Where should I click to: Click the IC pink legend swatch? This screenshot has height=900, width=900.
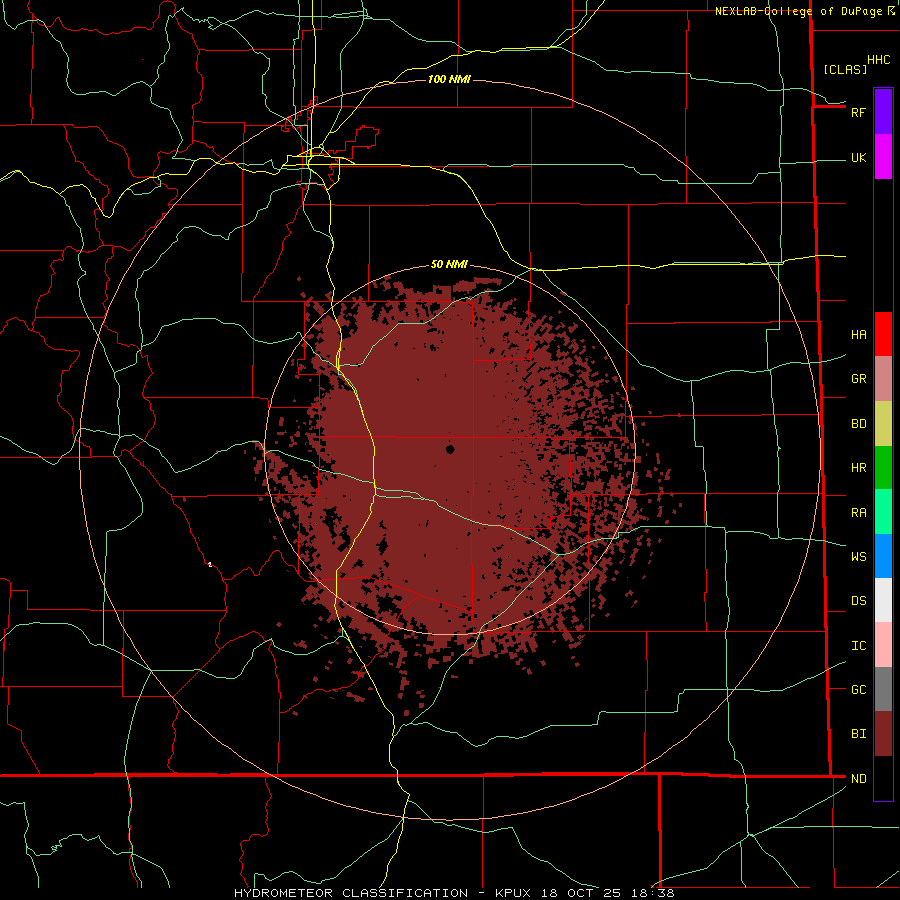[883, 645]
